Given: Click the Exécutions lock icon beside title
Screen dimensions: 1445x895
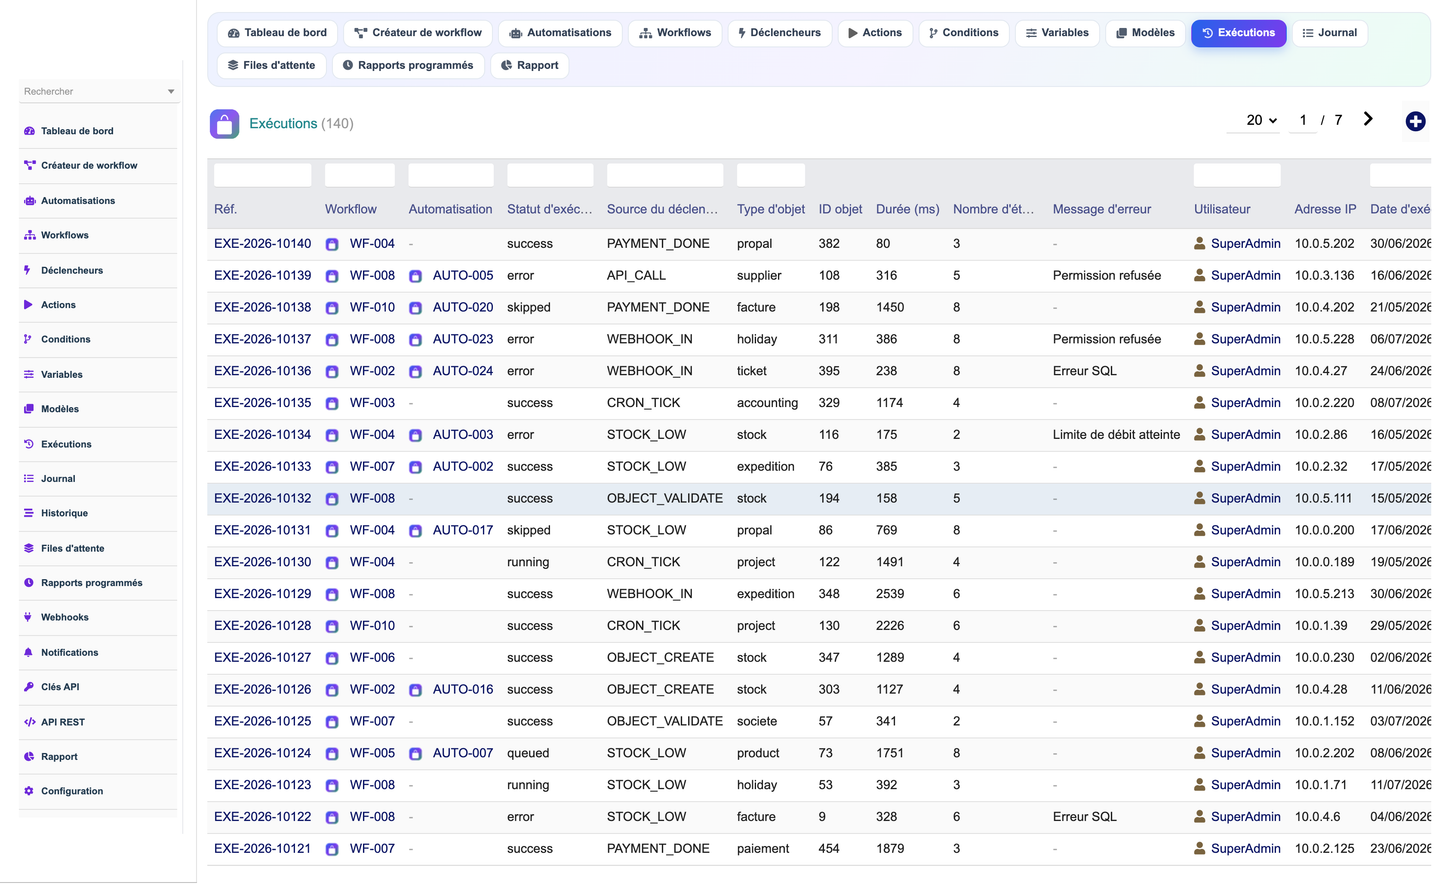Looking at the screenshot, I should point(225,124).
